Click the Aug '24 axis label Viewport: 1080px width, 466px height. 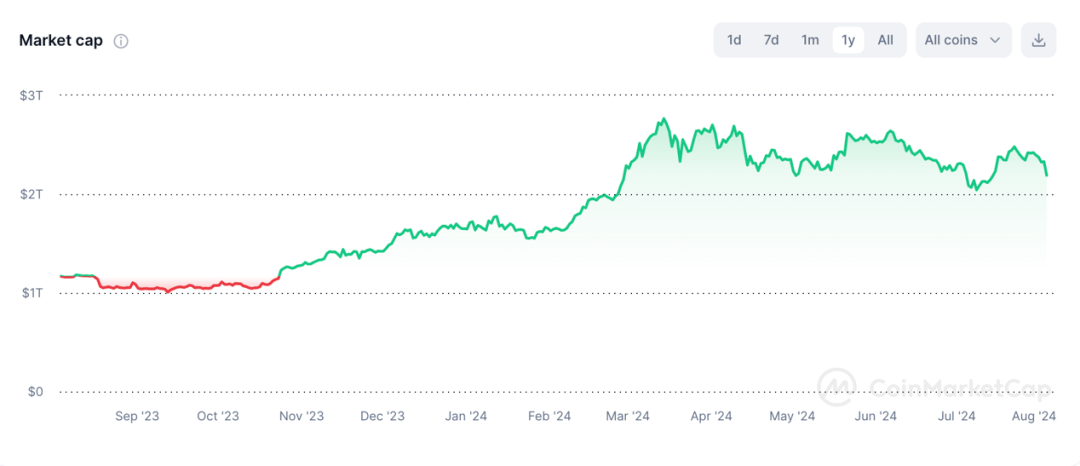click(1034, 416)
